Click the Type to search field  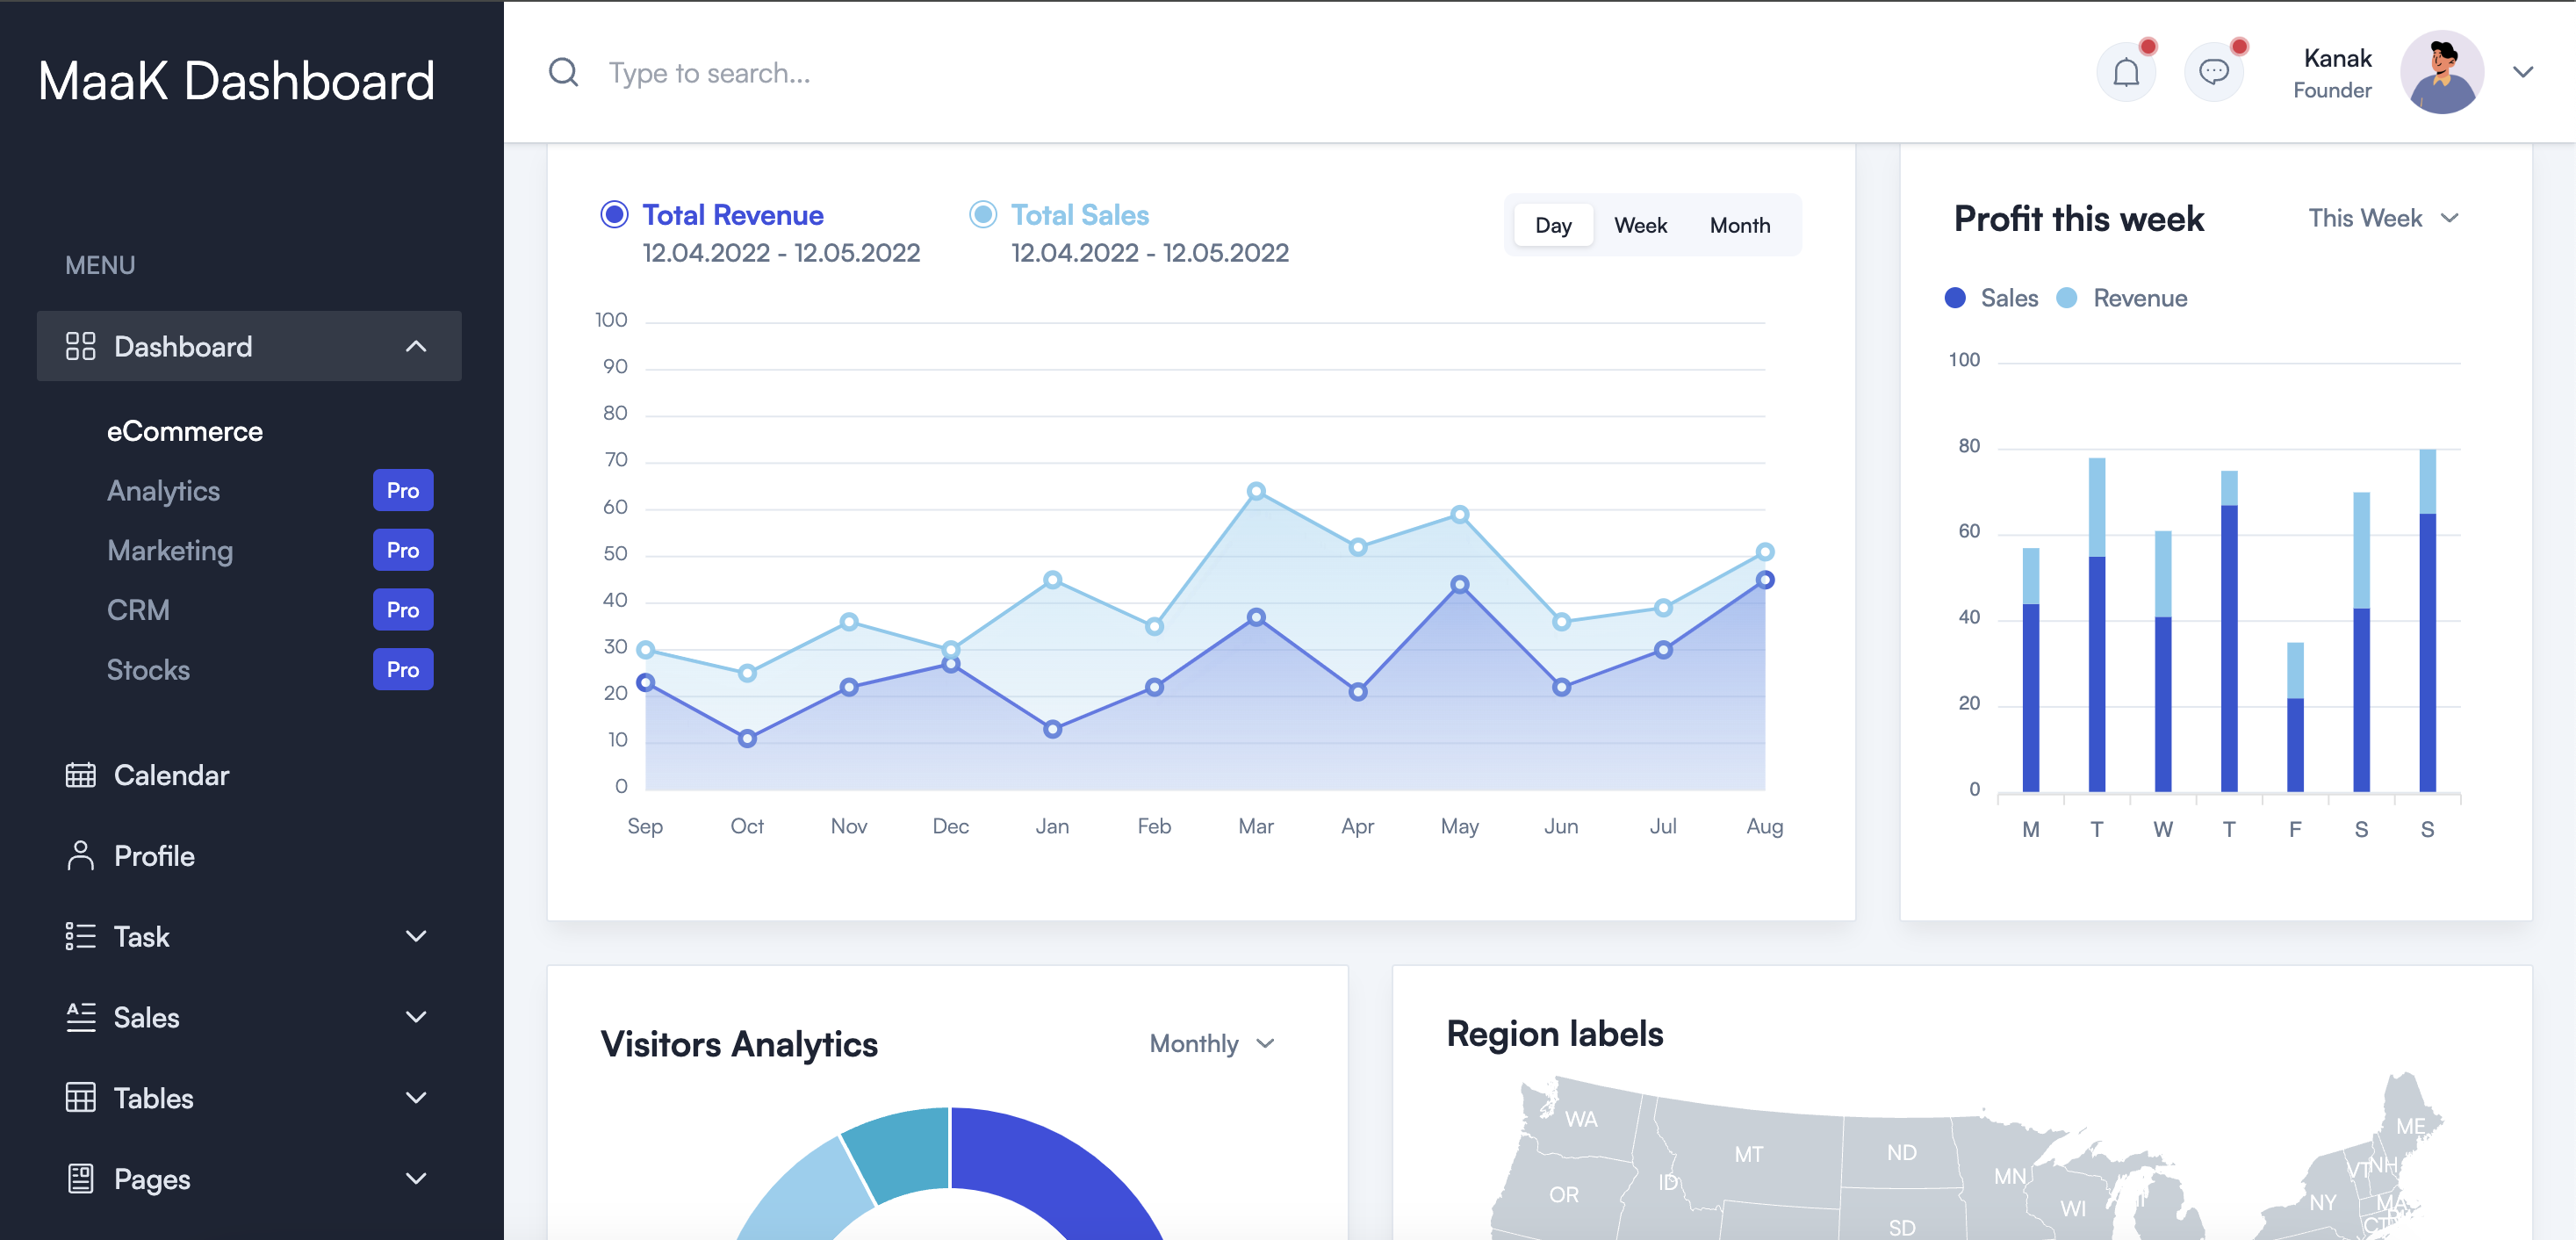click(709, 73)
